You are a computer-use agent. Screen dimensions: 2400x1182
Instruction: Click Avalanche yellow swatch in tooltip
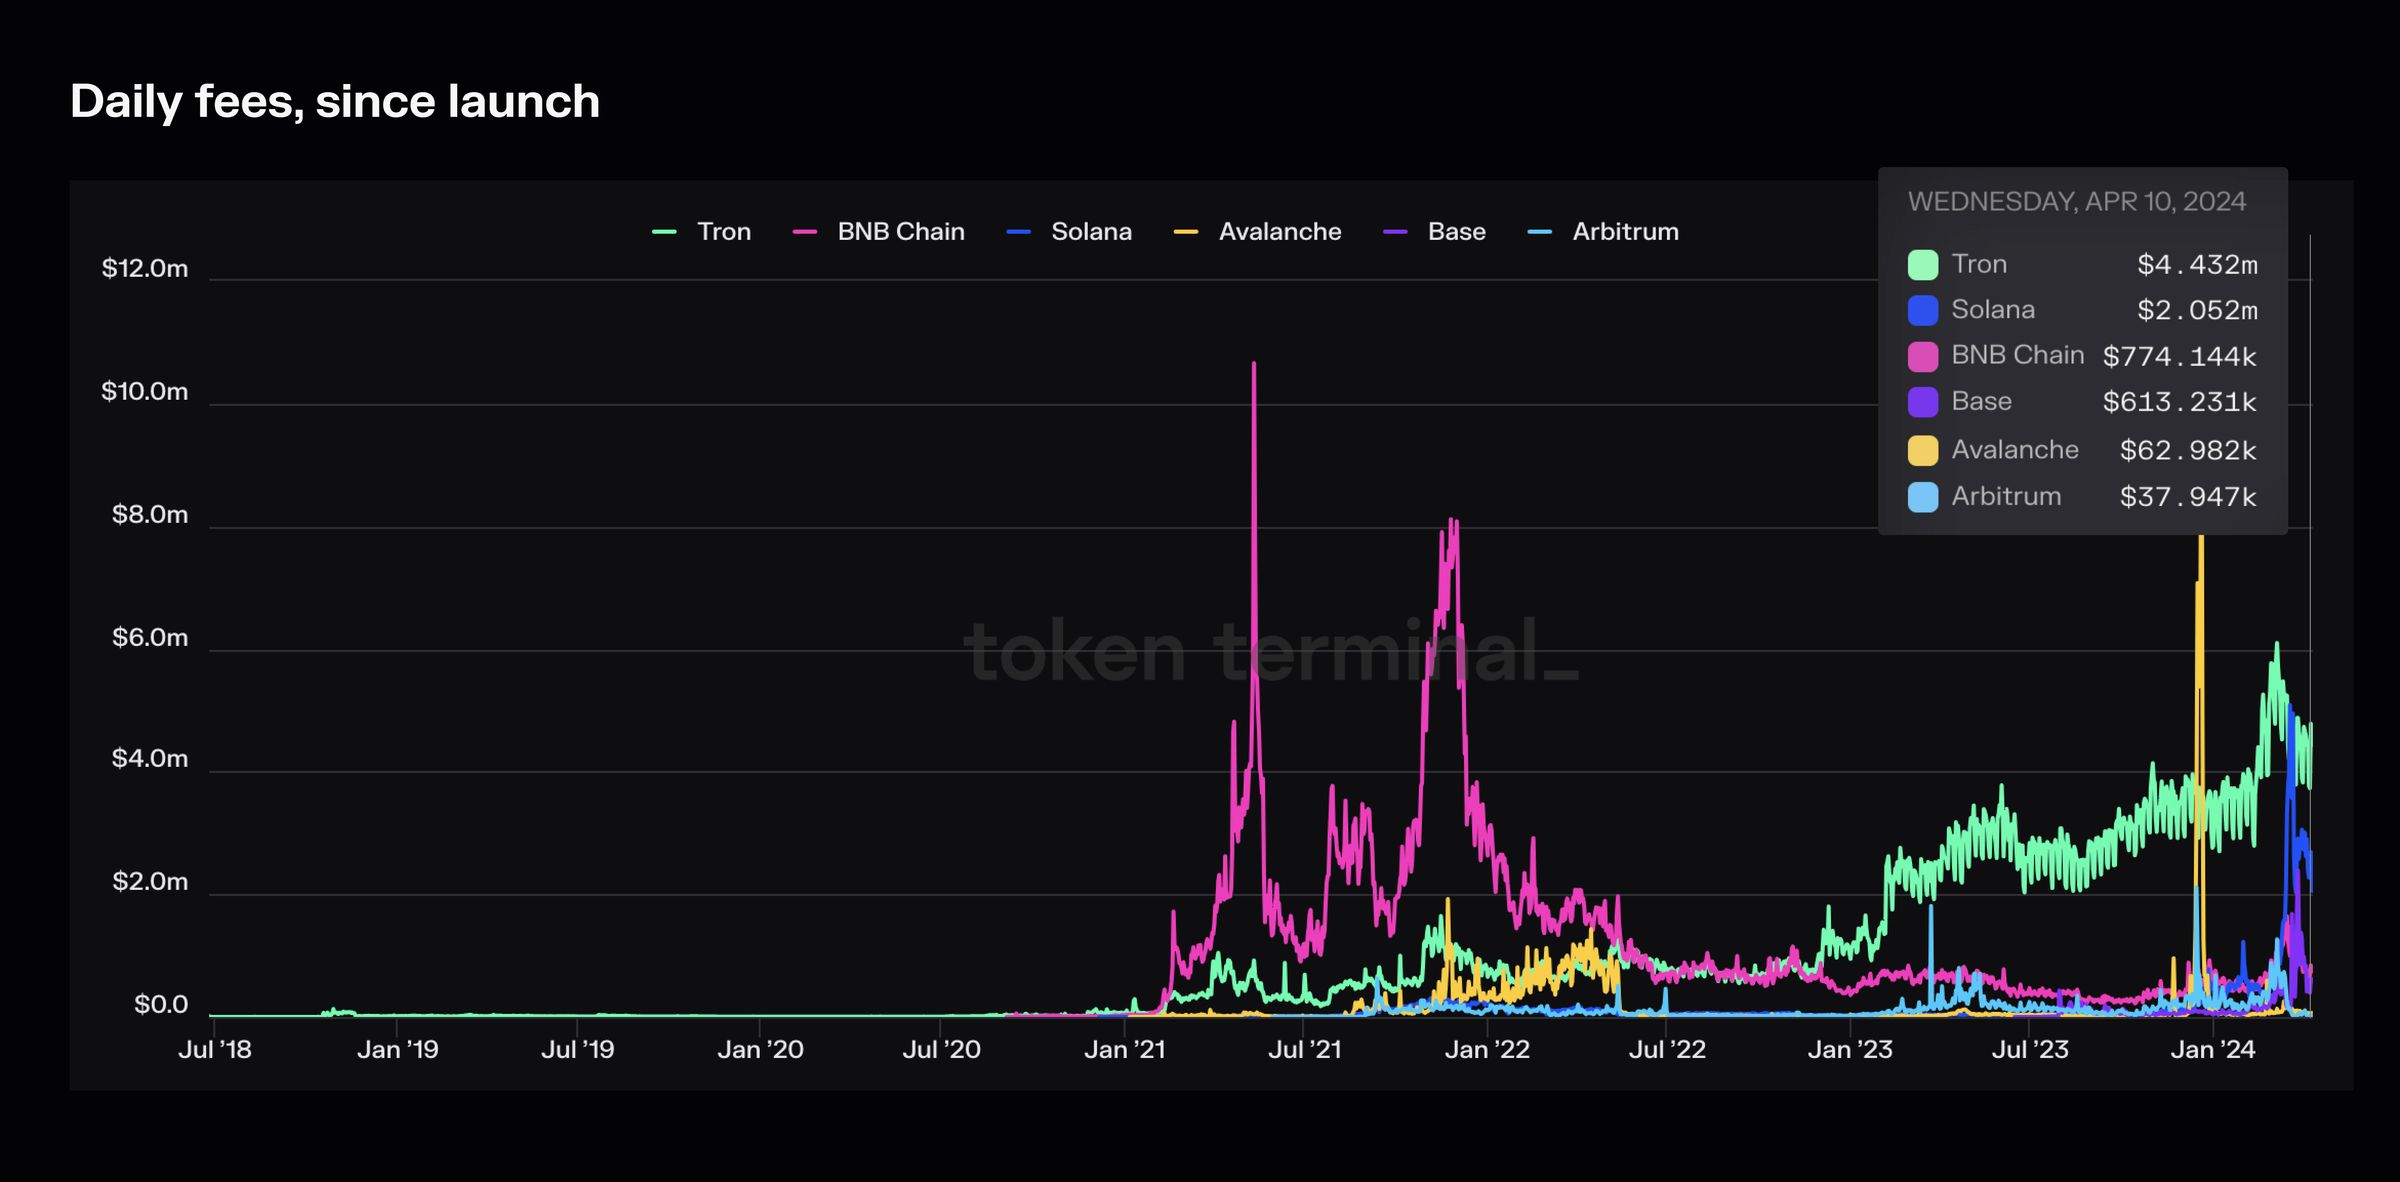pyautogui.click(x=1922, y=450)
